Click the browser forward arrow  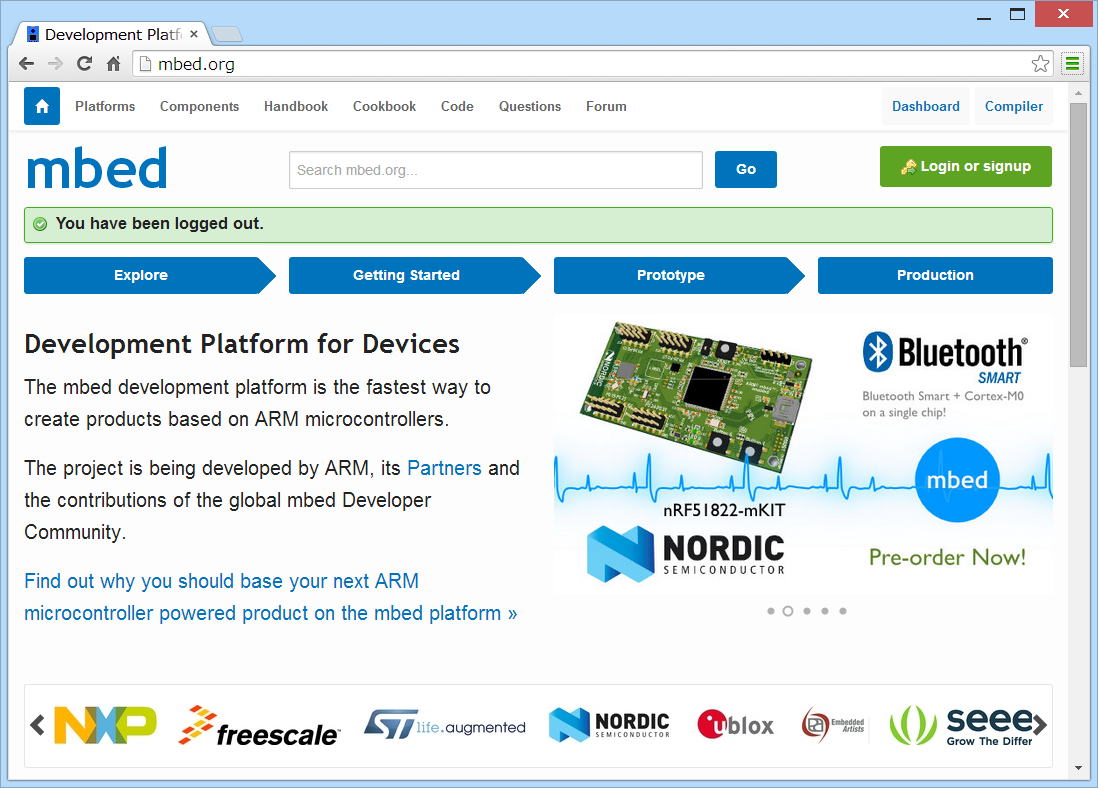[x=55, y=64]
